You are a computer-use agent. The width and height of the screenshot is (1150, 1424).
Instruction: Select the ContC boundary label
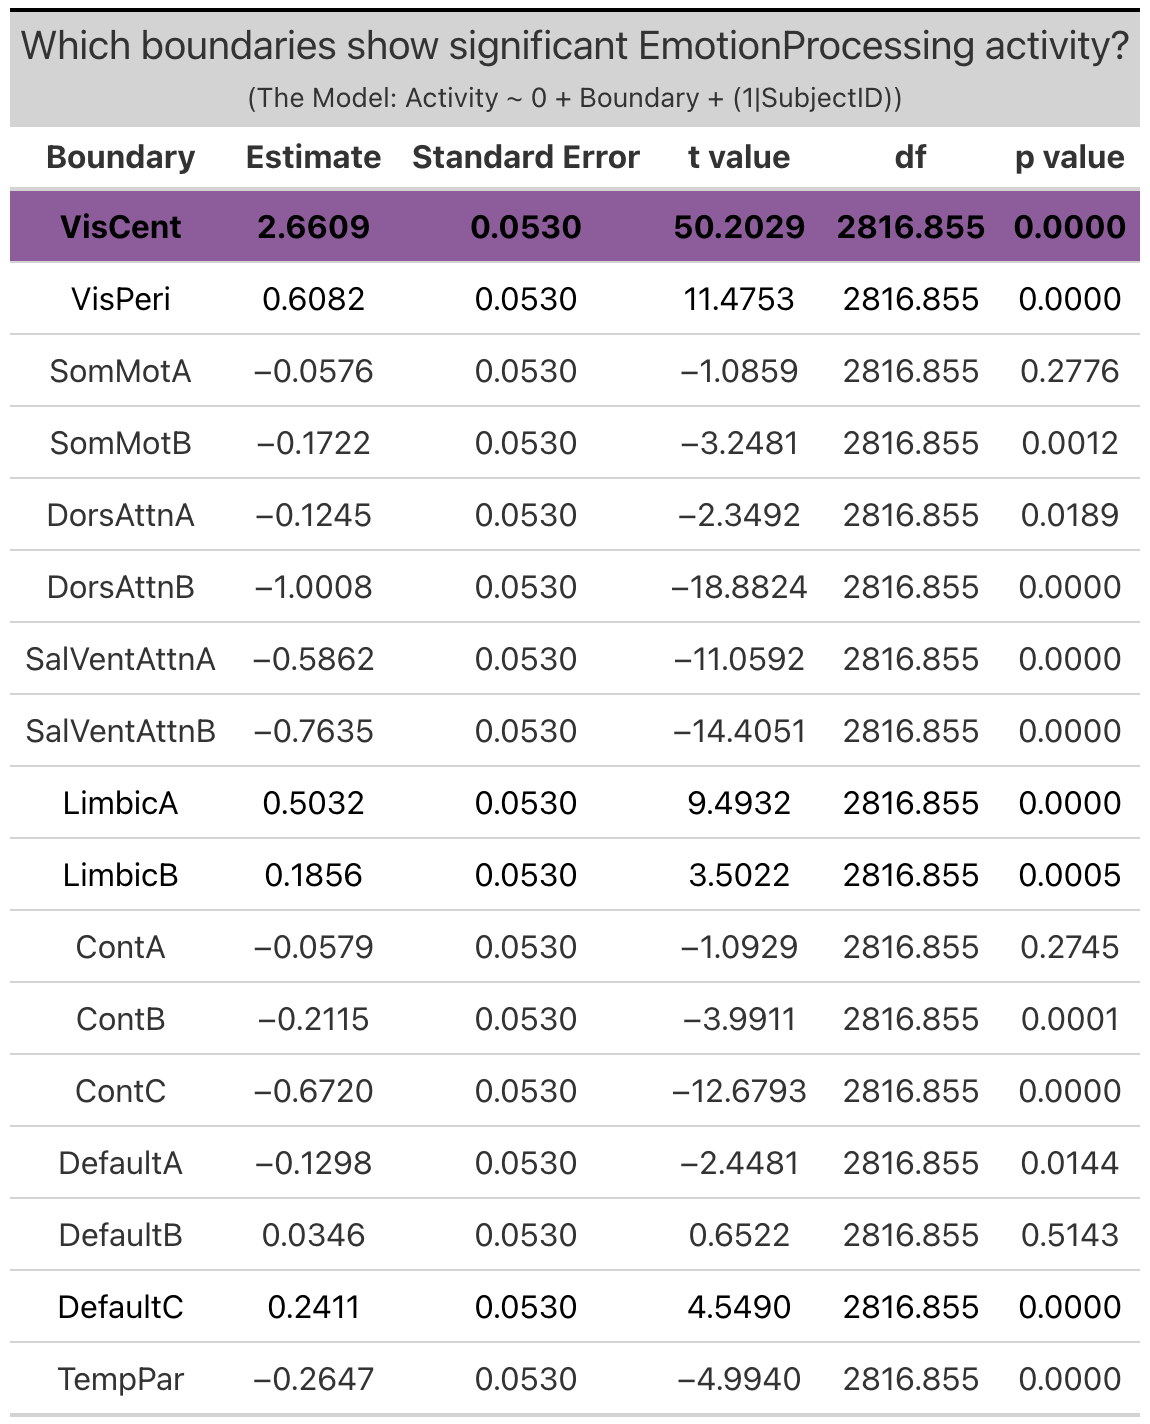[121, 1091]
